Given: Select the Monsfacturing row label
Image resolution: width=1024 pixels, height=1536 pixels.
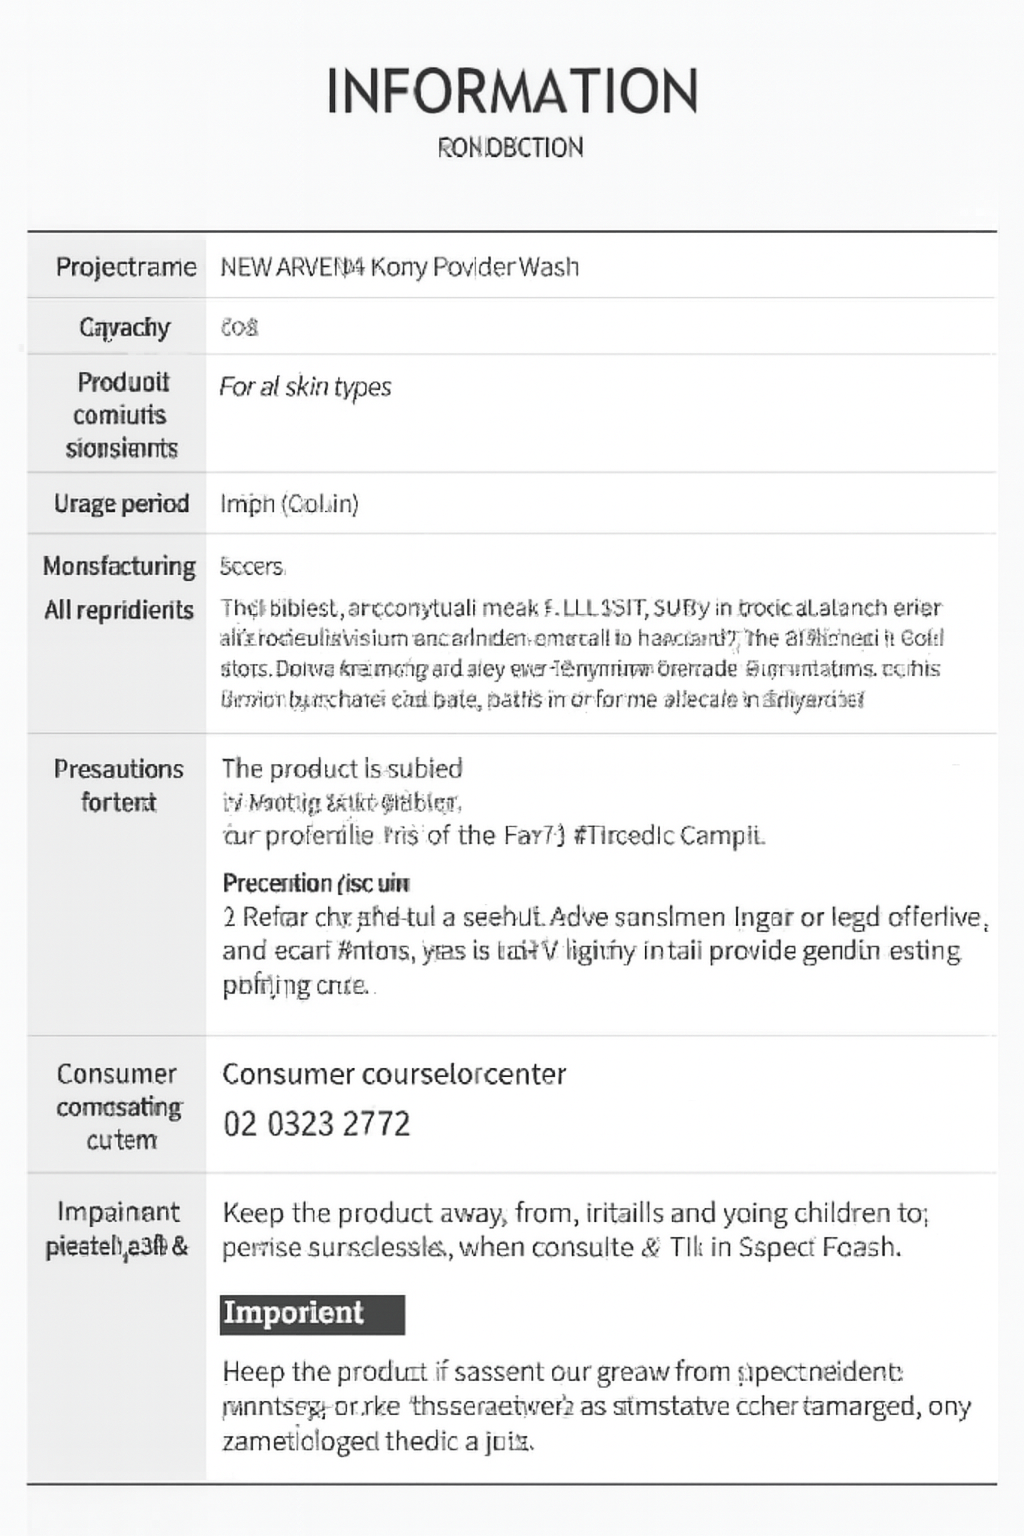Looking at the screenshot, I should 119,566.
